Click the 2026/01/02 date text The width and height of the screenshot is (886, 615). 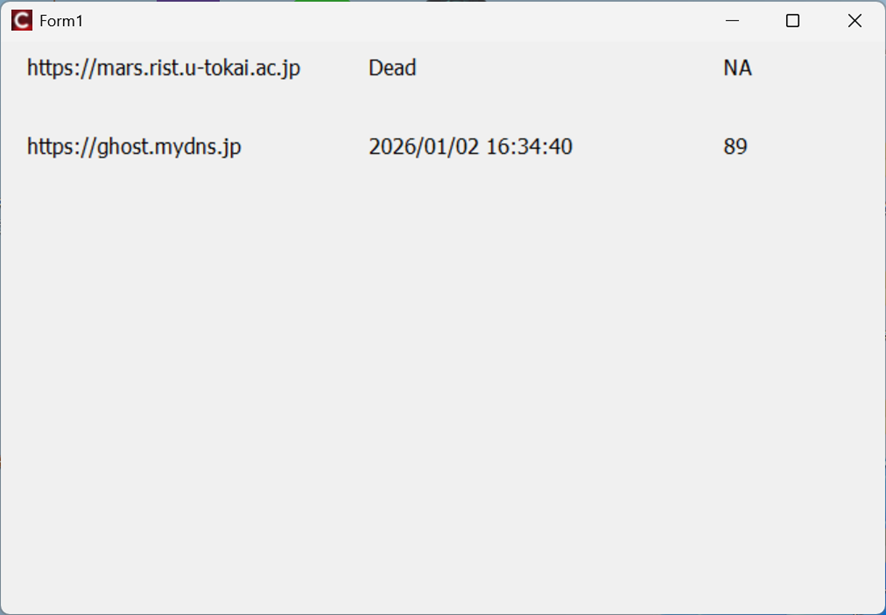pos(424,147)
